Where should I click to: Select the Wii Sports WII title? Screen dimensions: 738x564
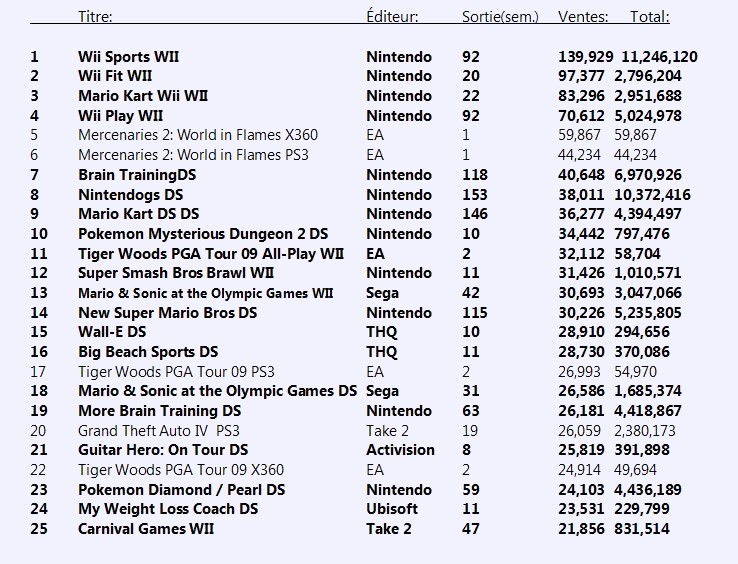click(128, 57)
